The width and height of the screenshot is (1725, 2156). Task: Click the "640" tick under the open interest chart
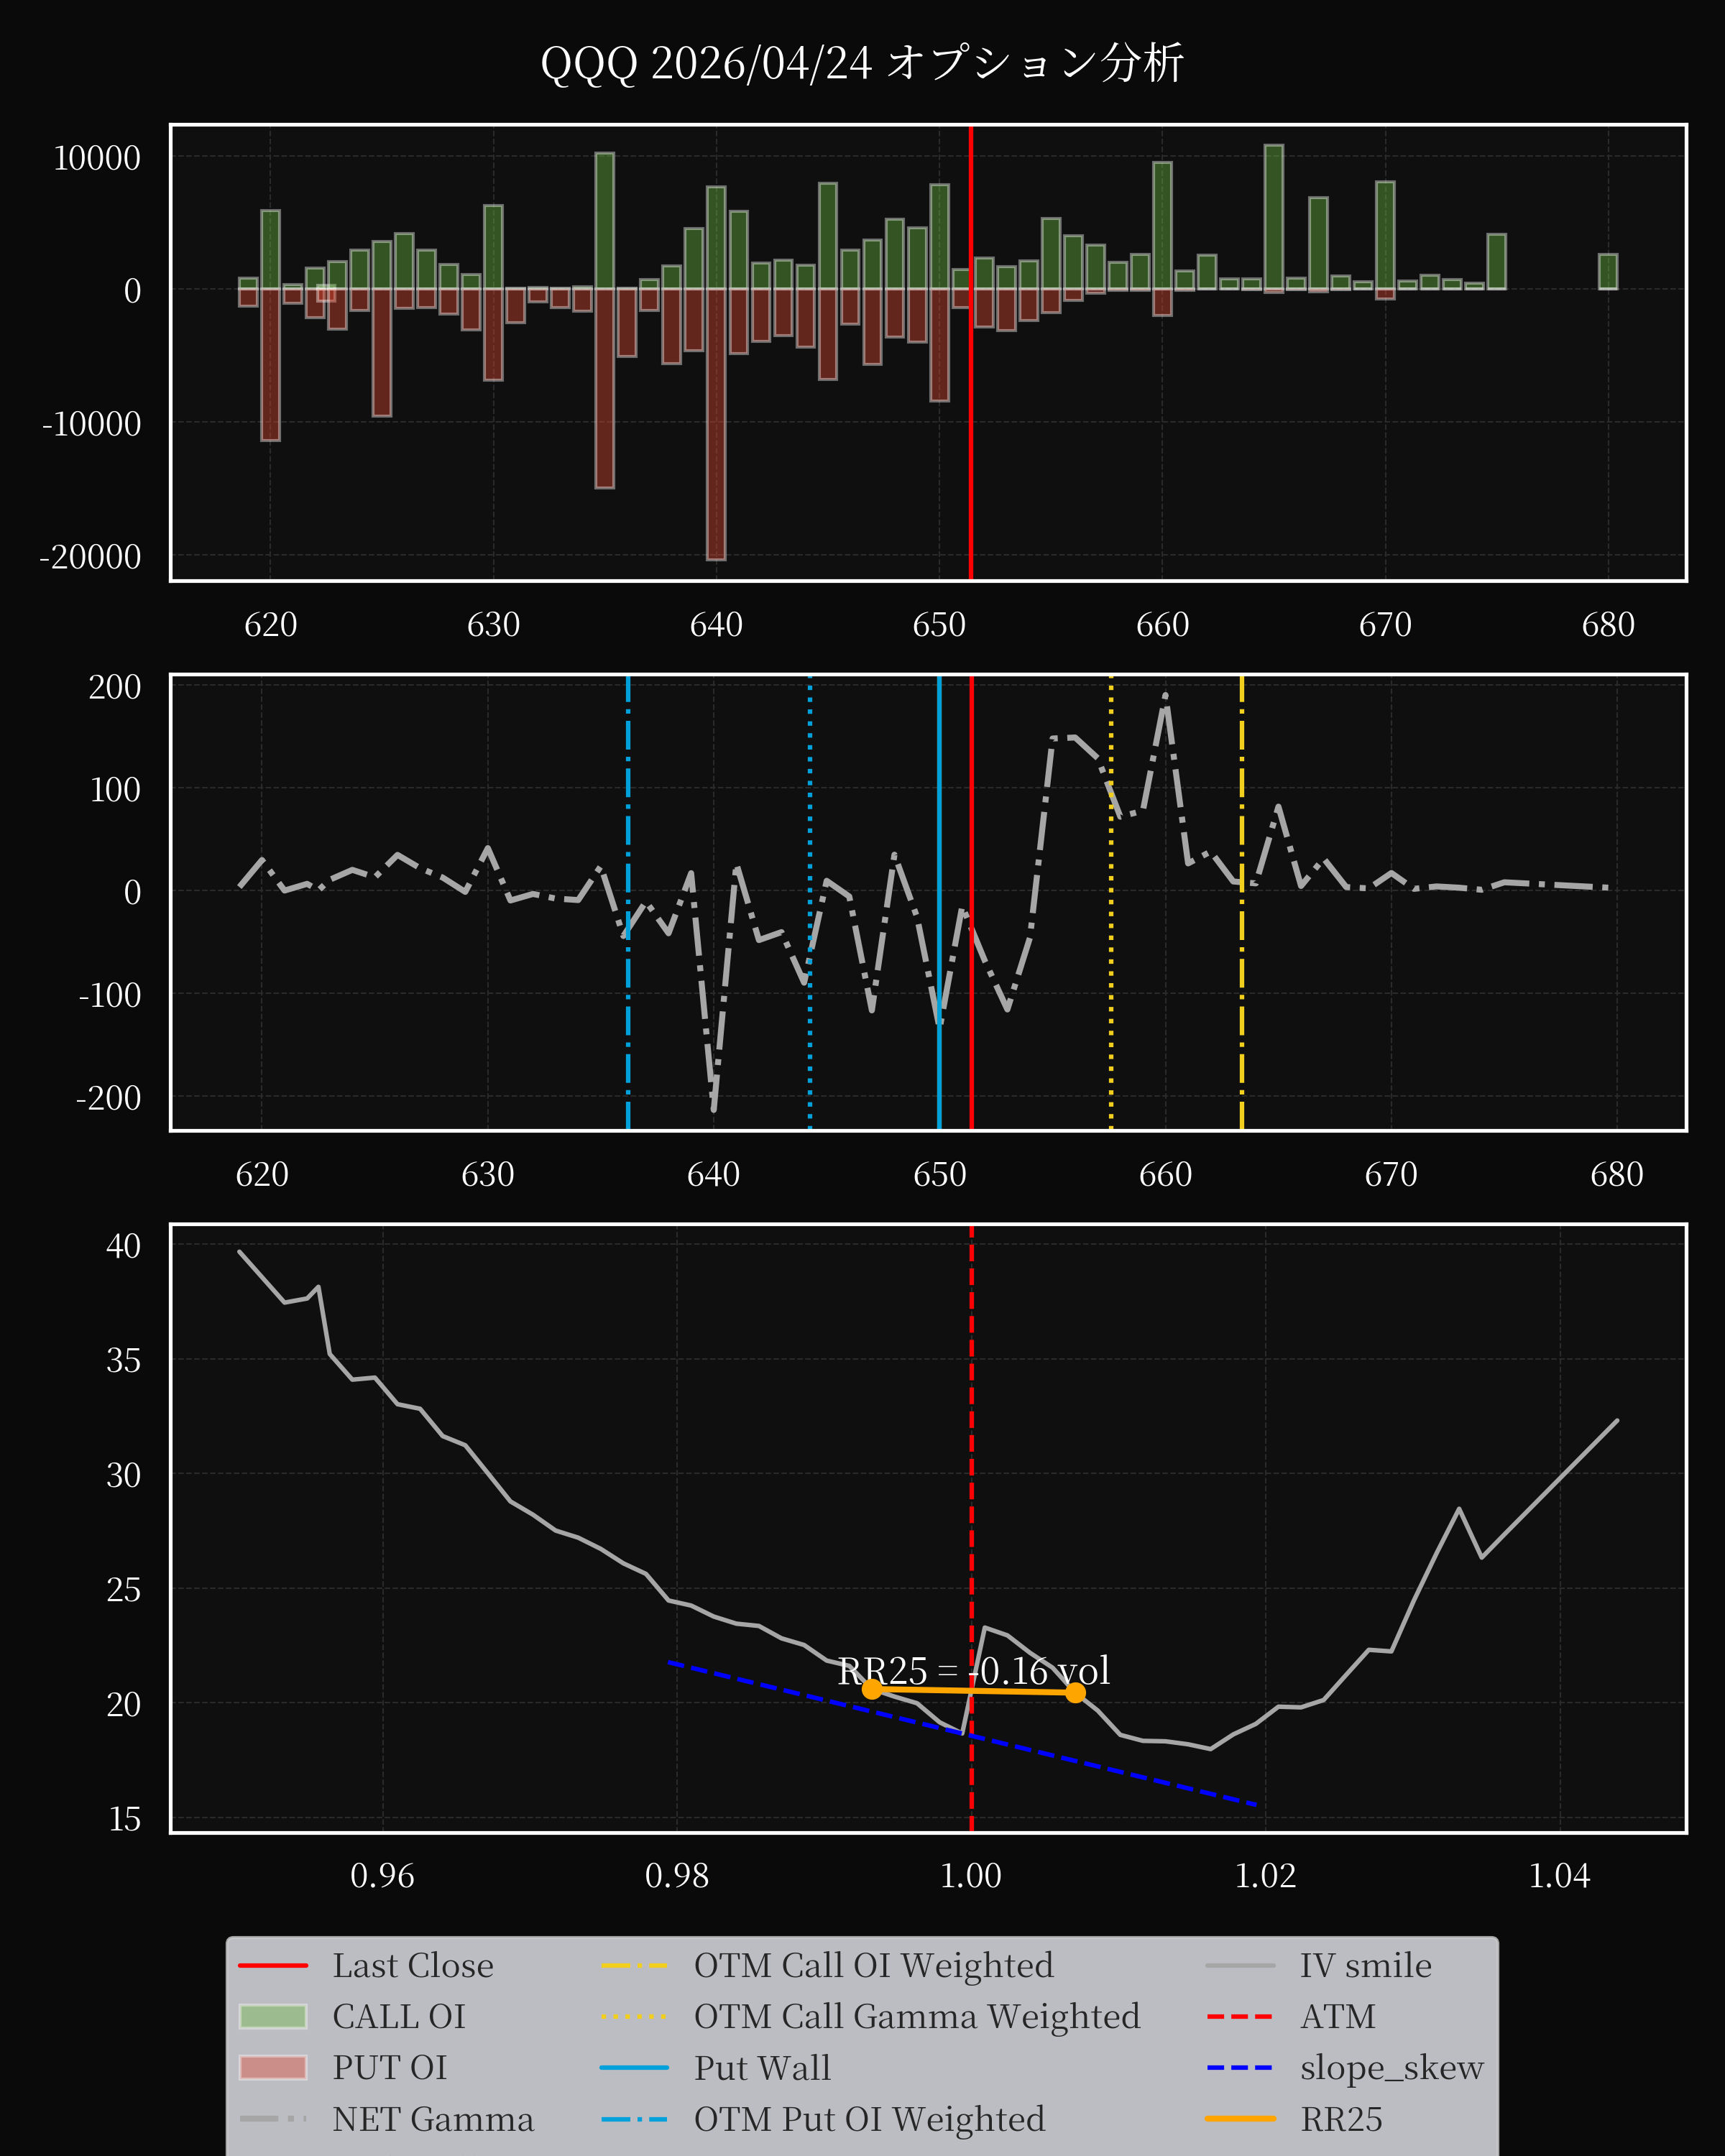[716, 625]
